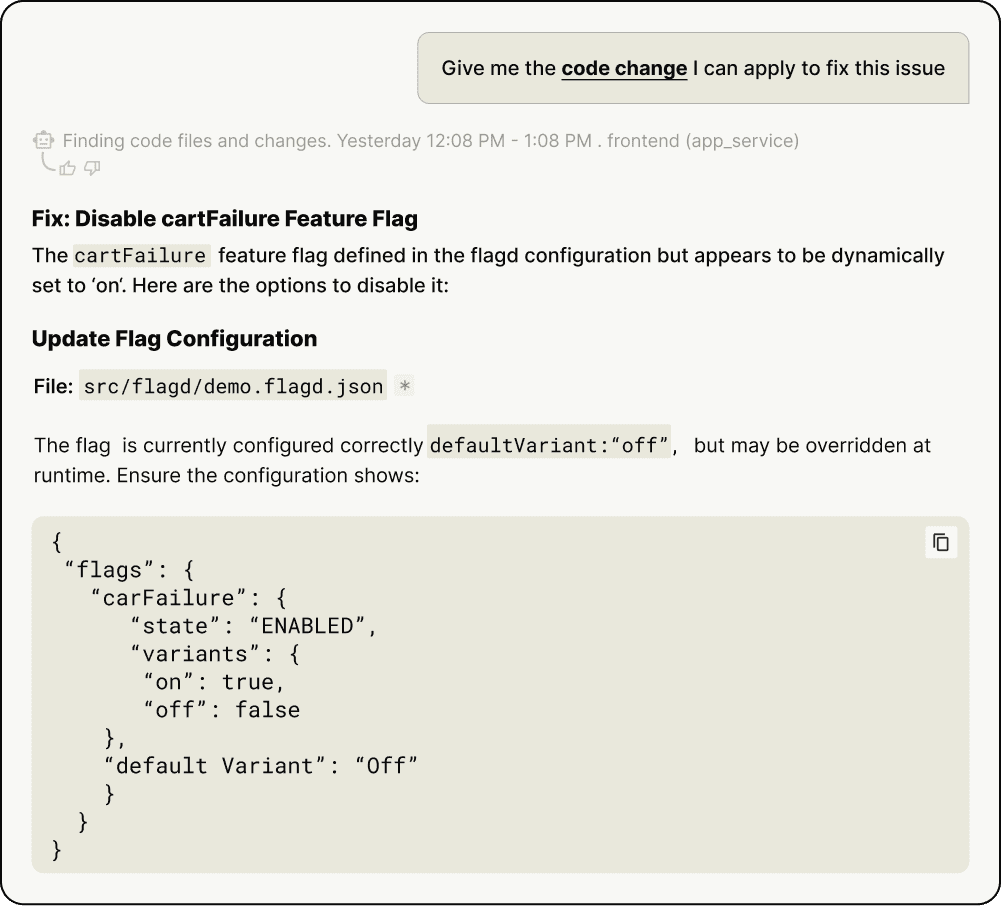
Task: Give the response a thumbs down
Action: coord(92,168)
